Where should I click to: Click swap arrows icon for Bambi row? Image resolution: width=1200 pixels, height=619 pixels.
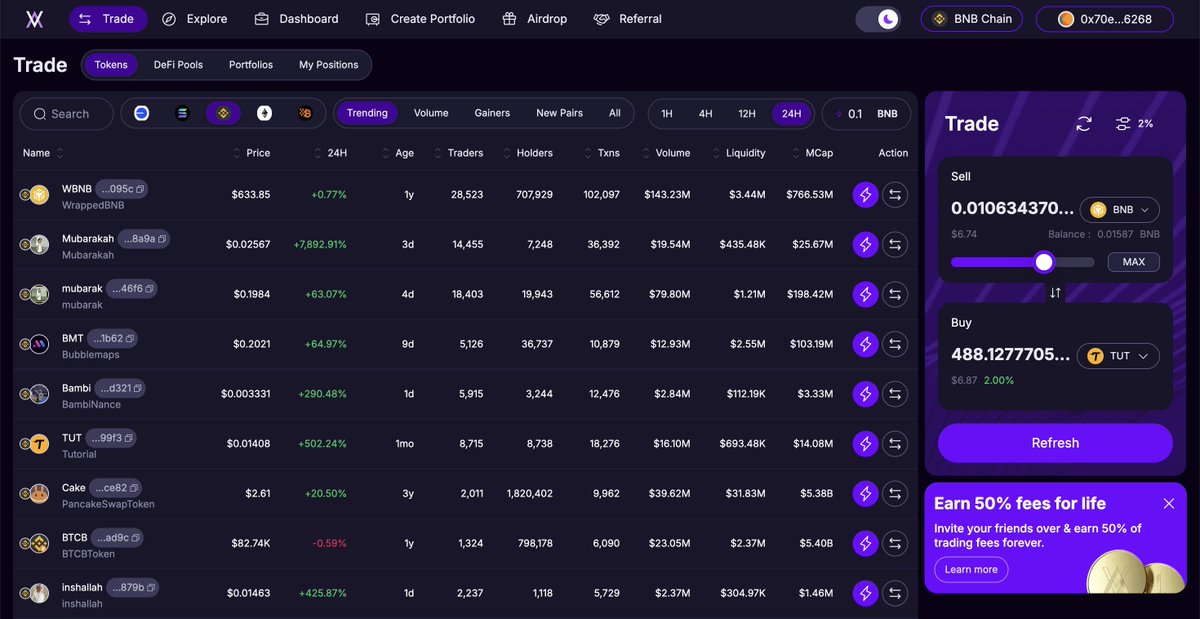[895, 394]
